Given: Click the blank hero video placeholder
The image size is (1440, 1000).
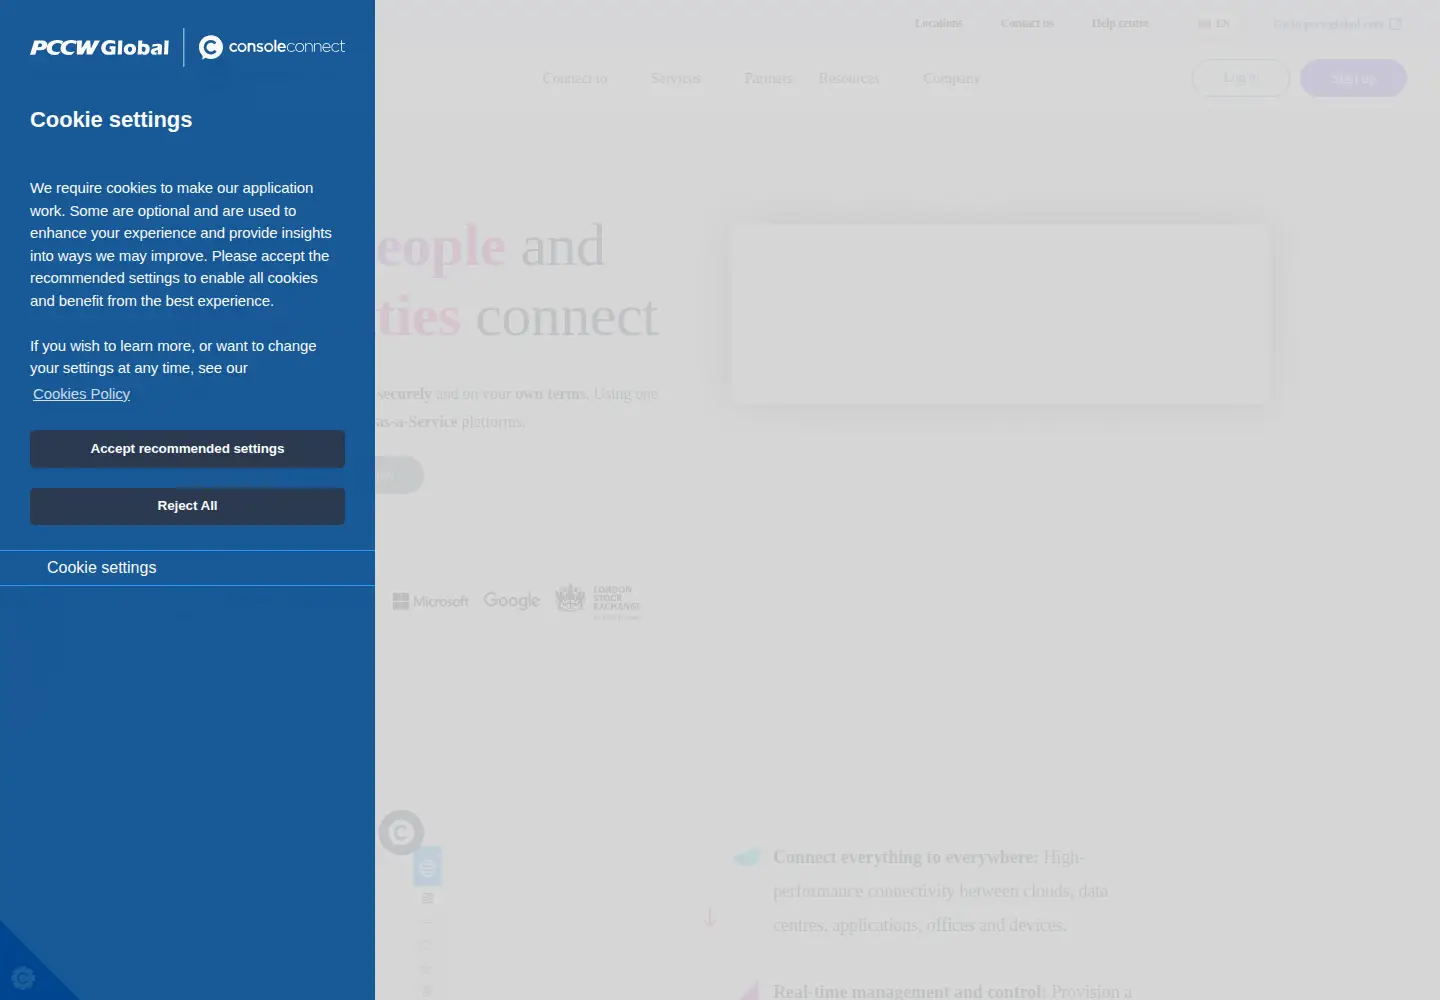Looking at the screenshot, I should click(x=1001, y=314).
